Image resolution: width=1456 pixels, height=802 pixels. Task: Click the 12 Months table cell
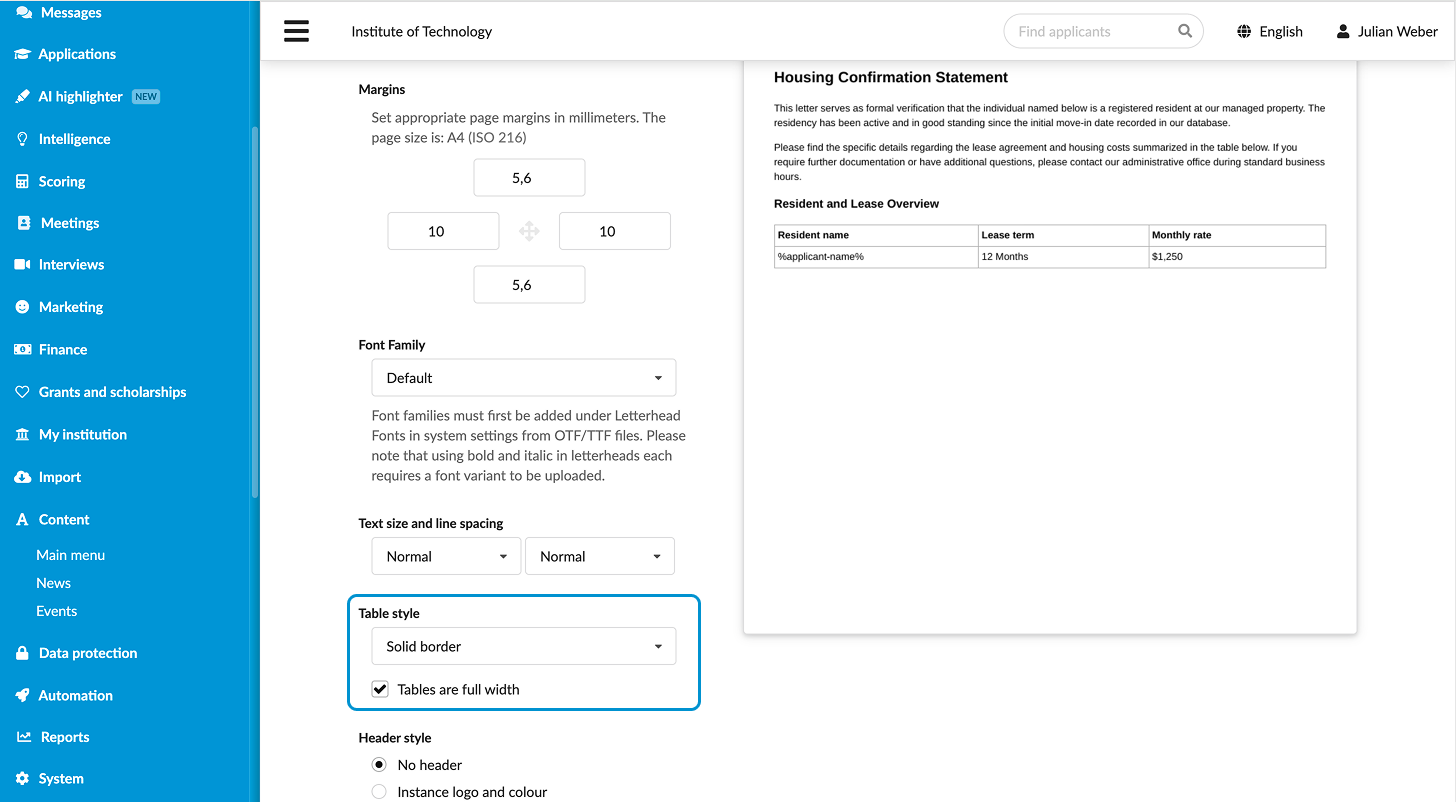coord(1063,257)
